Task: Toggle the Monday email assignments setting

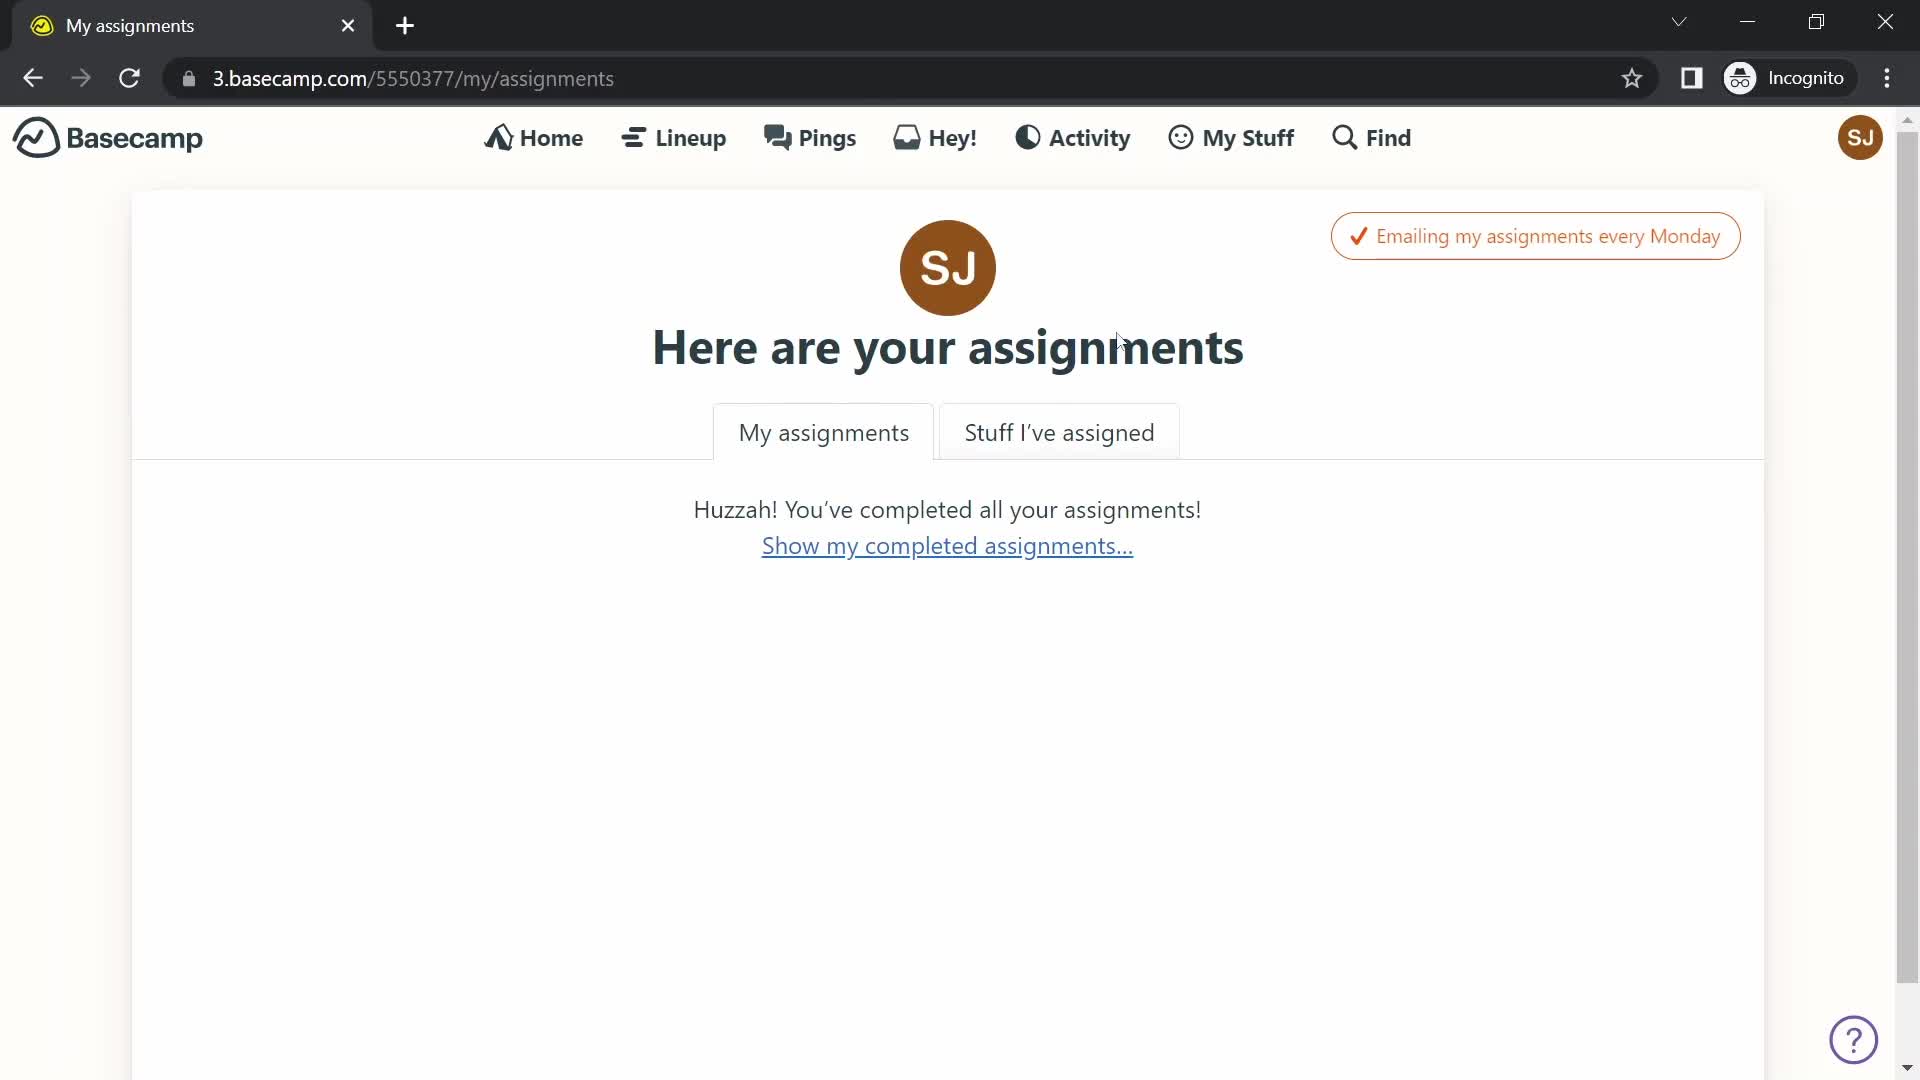Action: click(x=1535, y=236)
